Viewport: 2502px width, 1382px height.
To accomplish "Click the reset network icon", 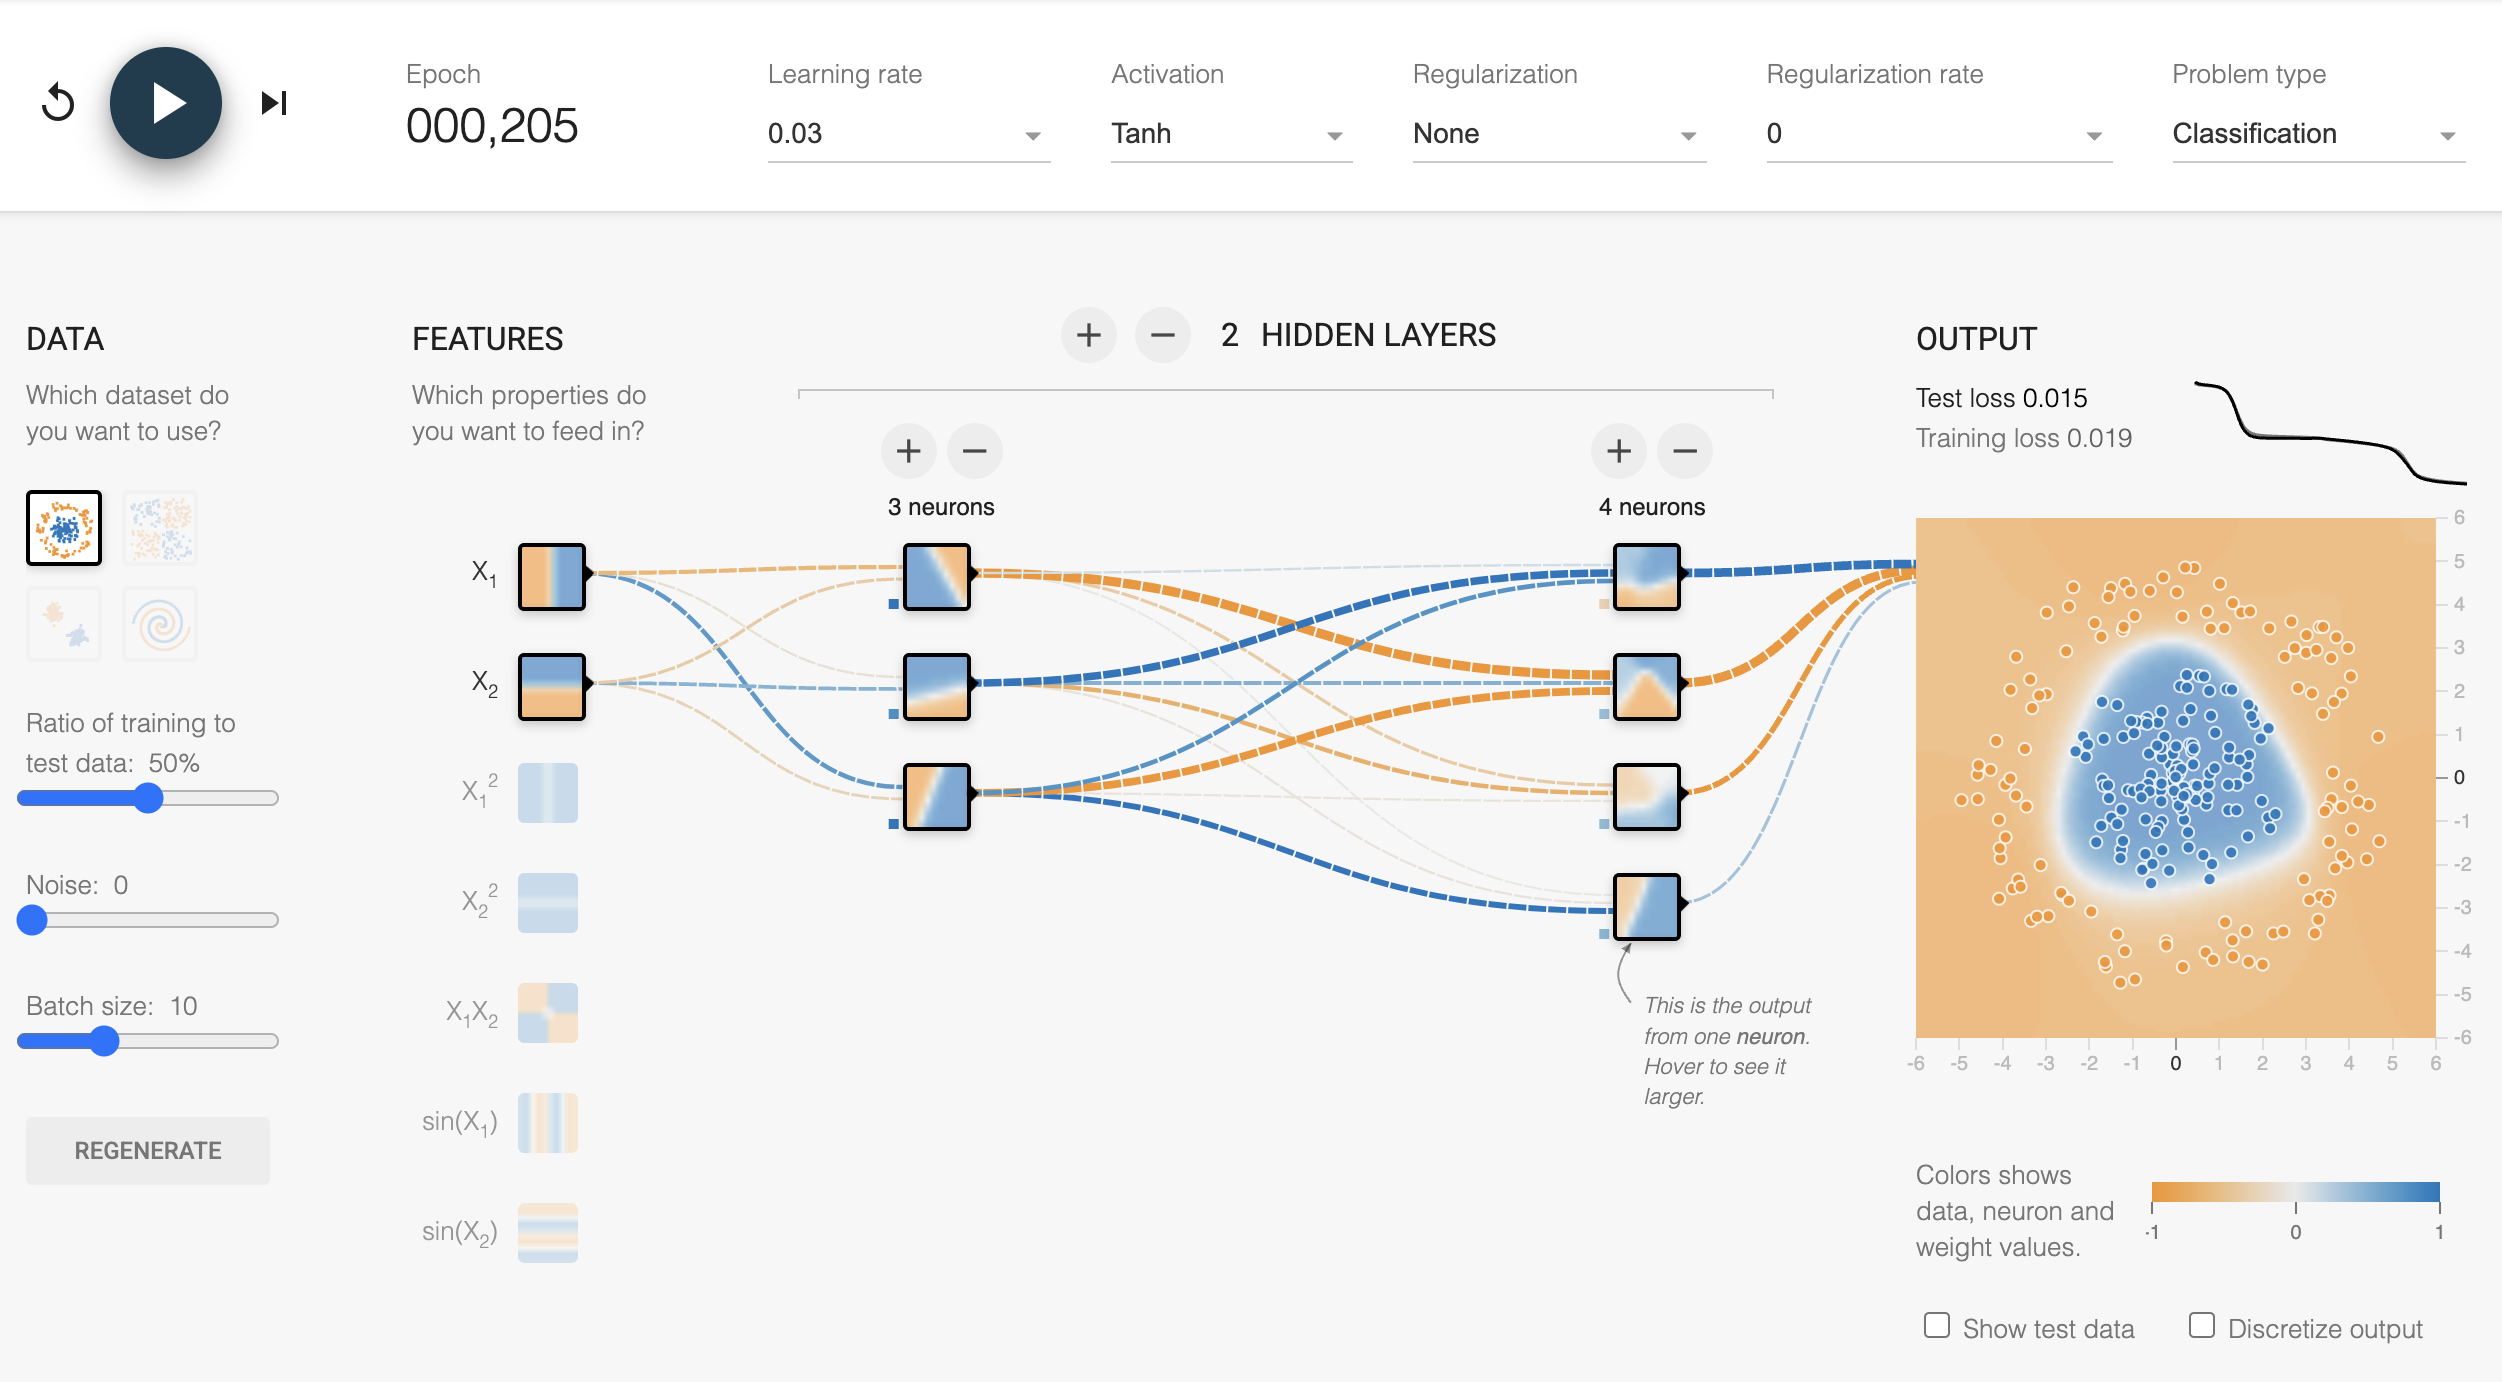I will [58, 103].
